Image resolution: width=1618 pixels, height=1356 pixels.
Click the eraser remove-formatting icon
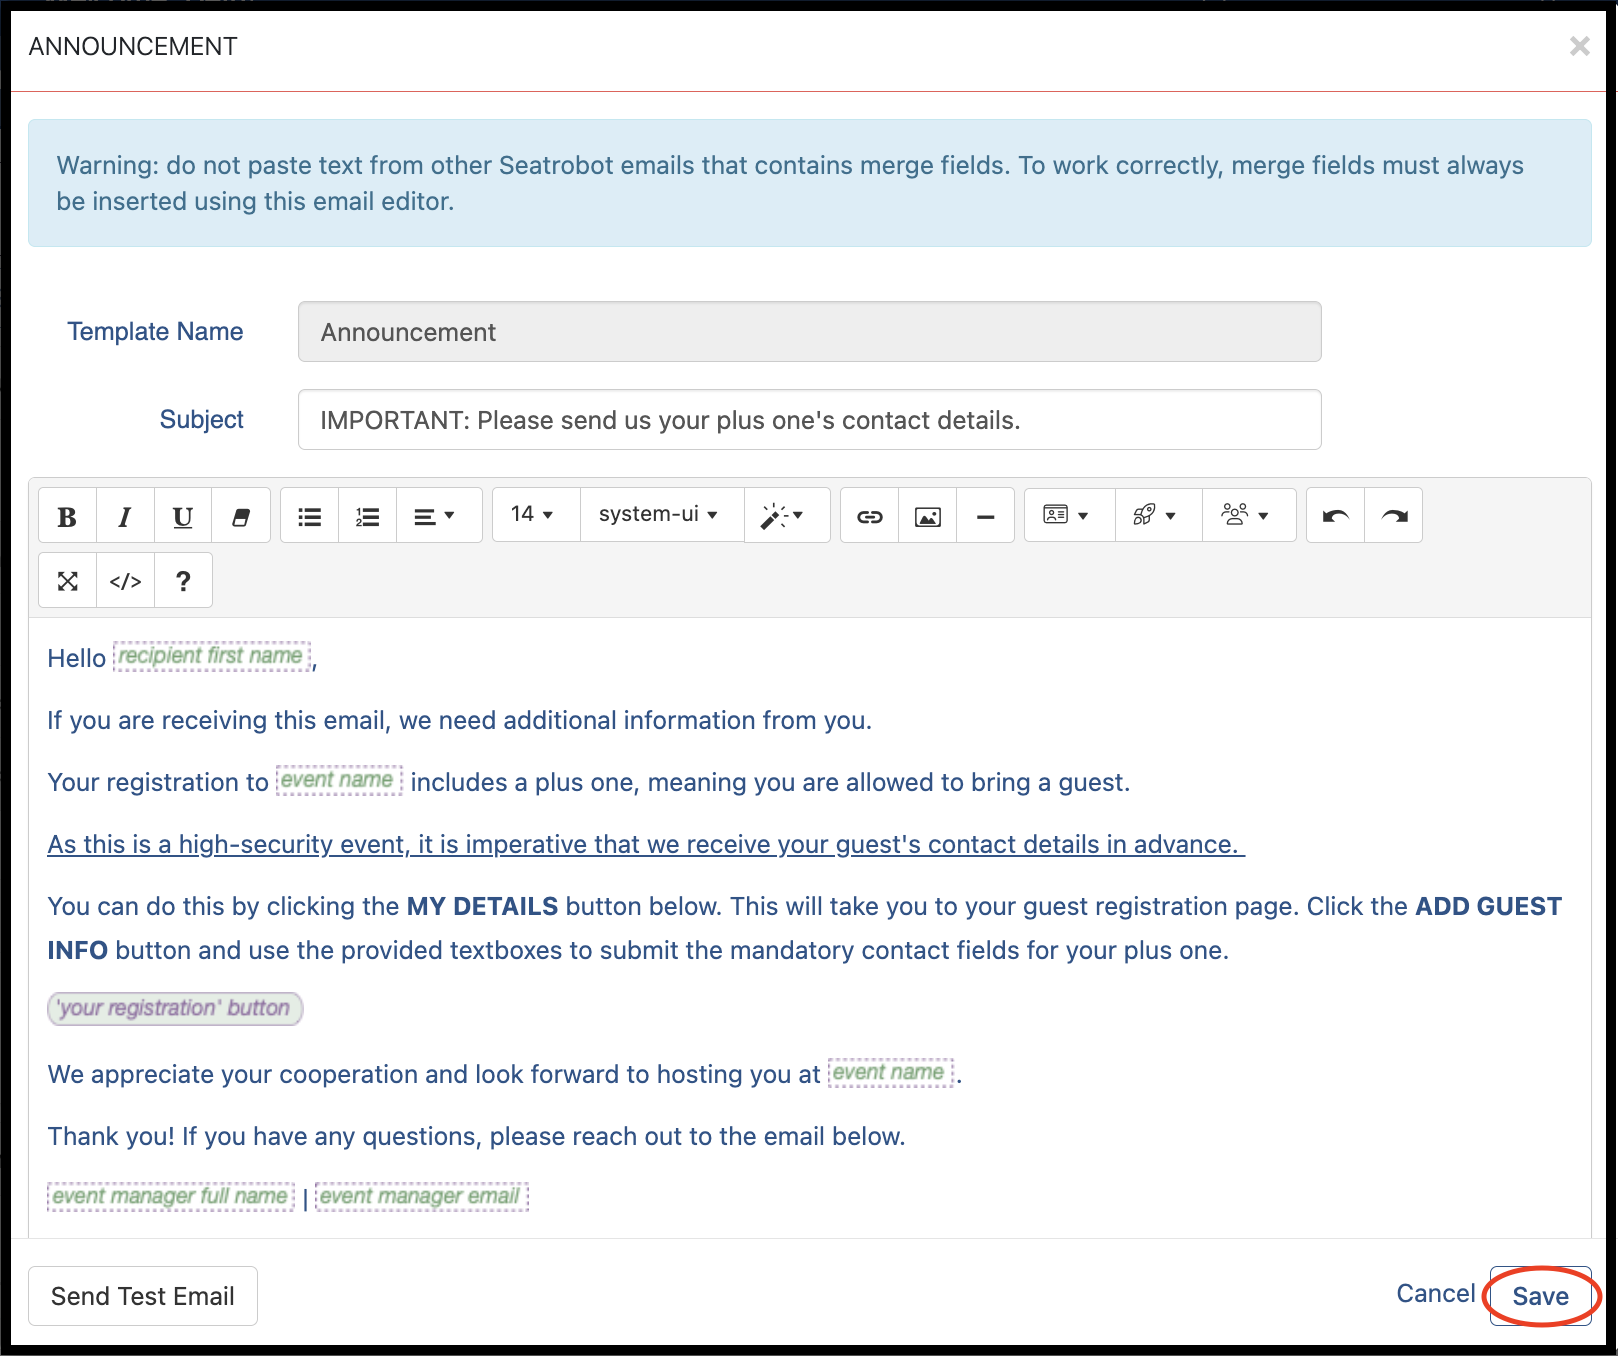(x=241, y=516)
